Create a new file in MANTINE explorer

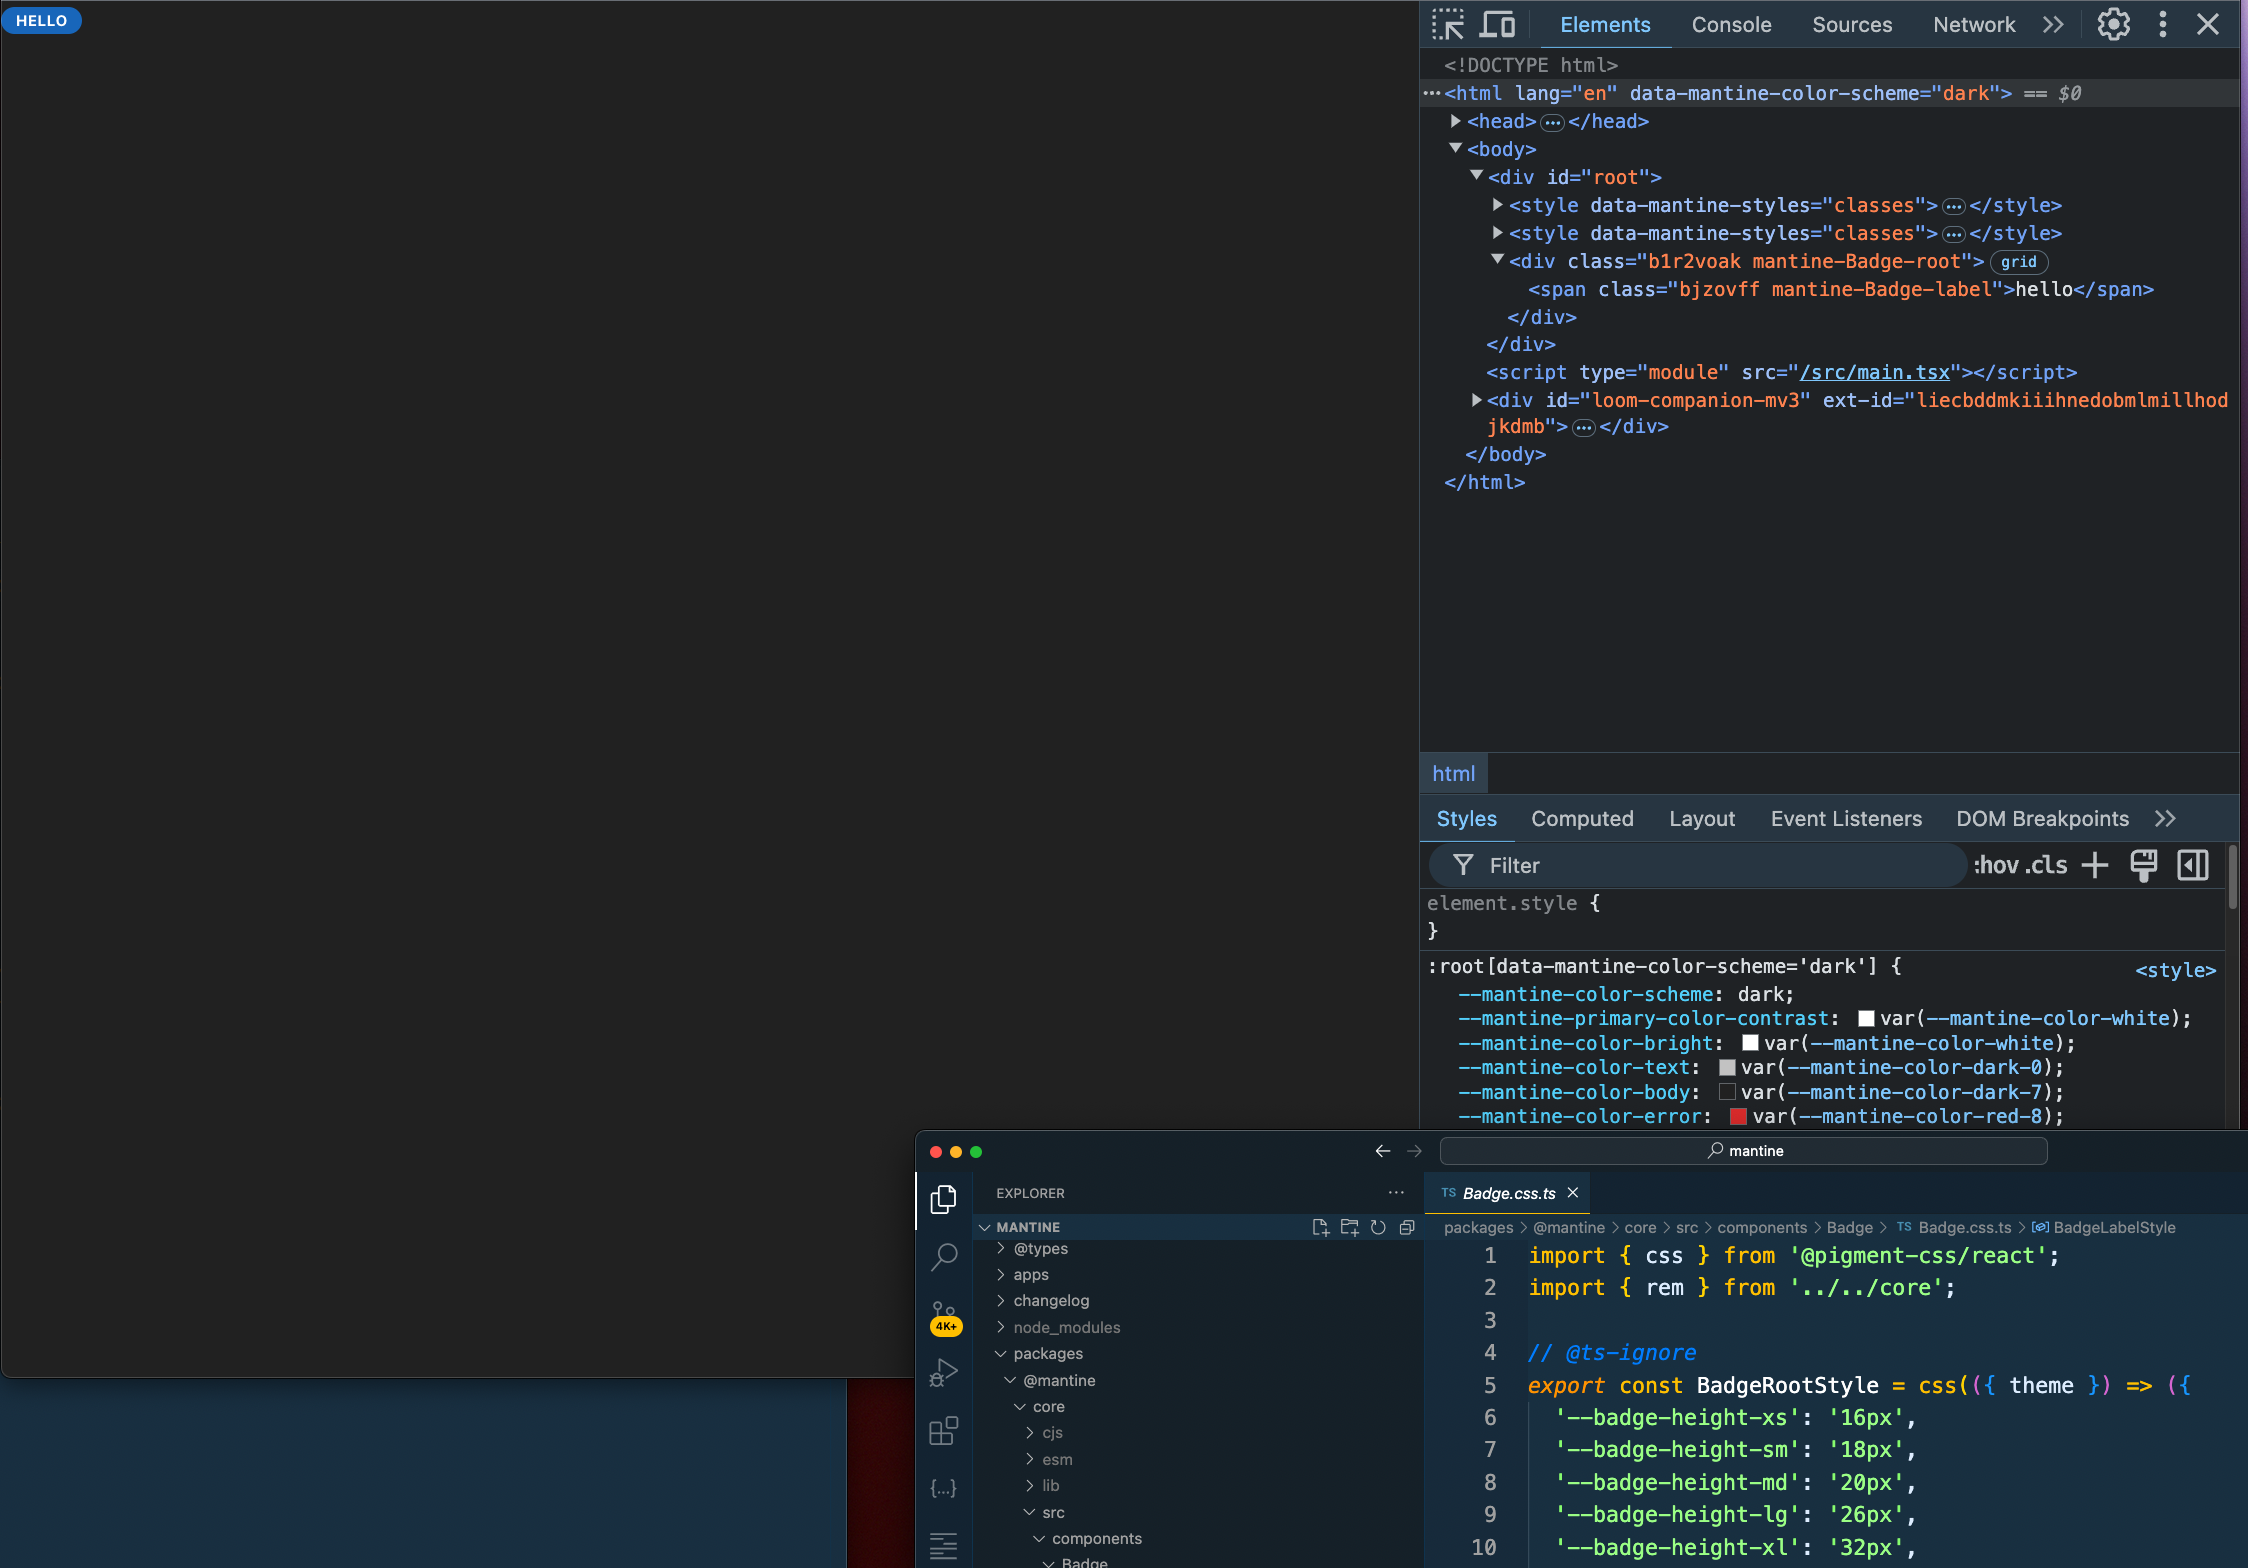(x=1320, y=1227)
